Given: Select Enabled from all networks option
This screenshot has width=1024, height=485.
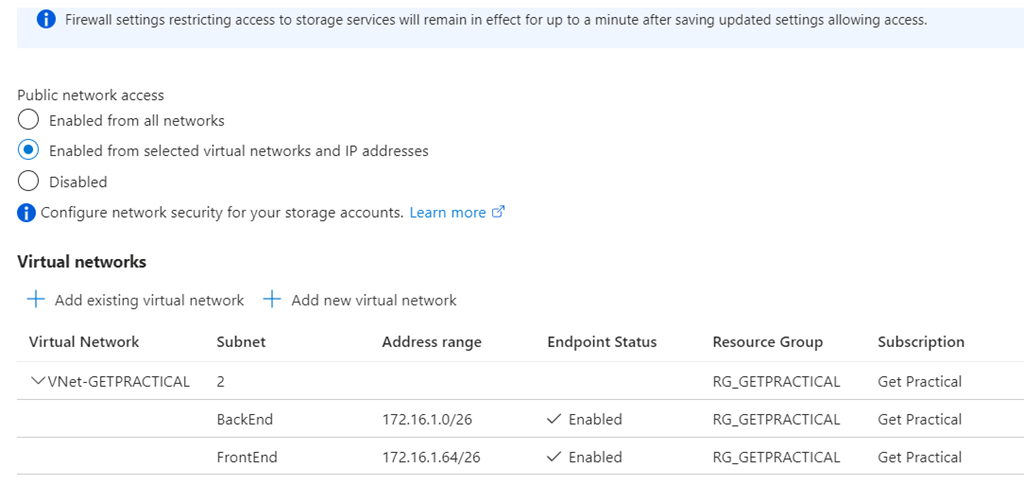Looking at the screenshot, I should 29,121.
